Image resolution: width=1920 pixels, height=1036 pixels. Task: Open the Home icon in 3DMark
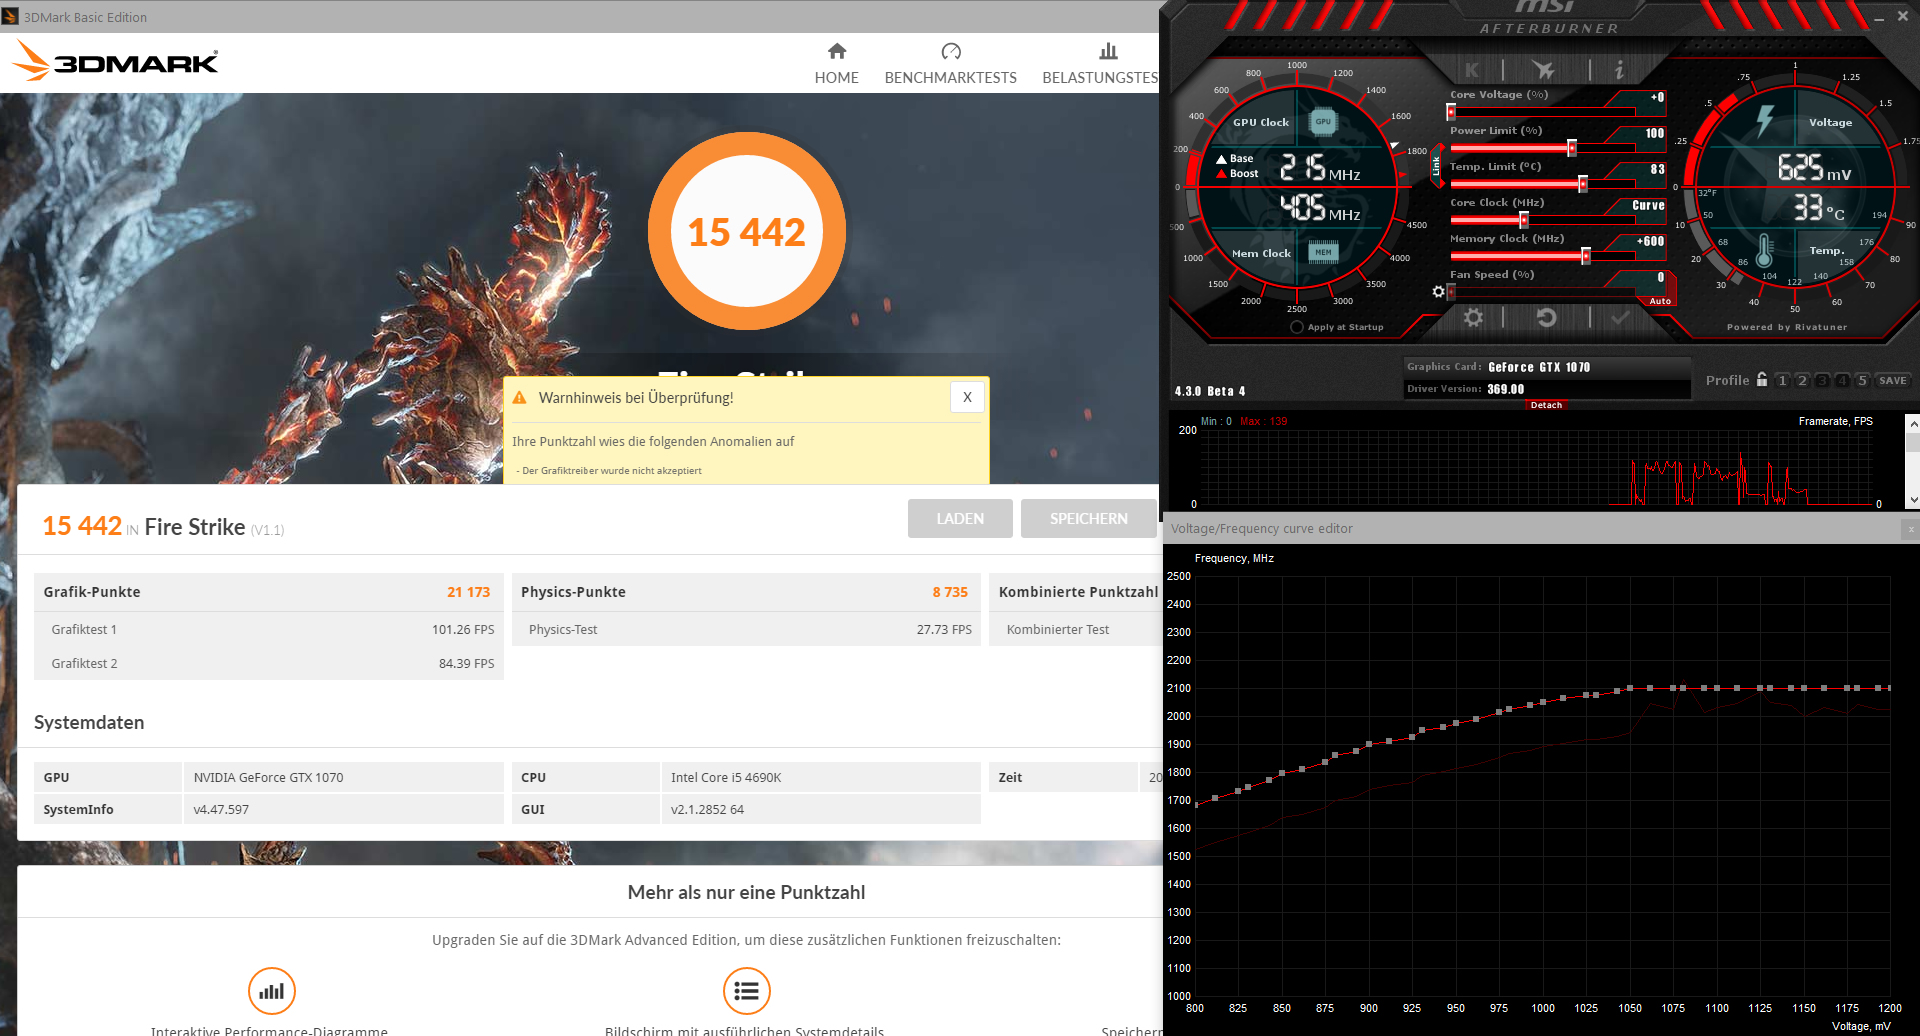coord(837,51)
